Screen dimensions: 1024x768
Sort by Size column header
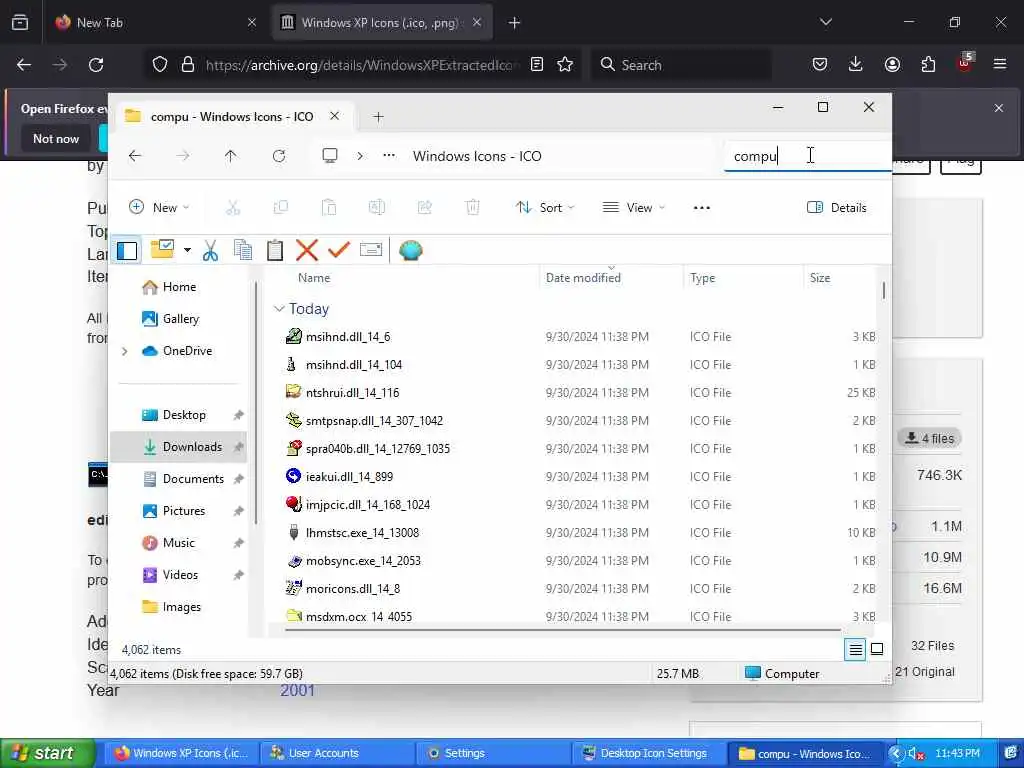point(820,278)
